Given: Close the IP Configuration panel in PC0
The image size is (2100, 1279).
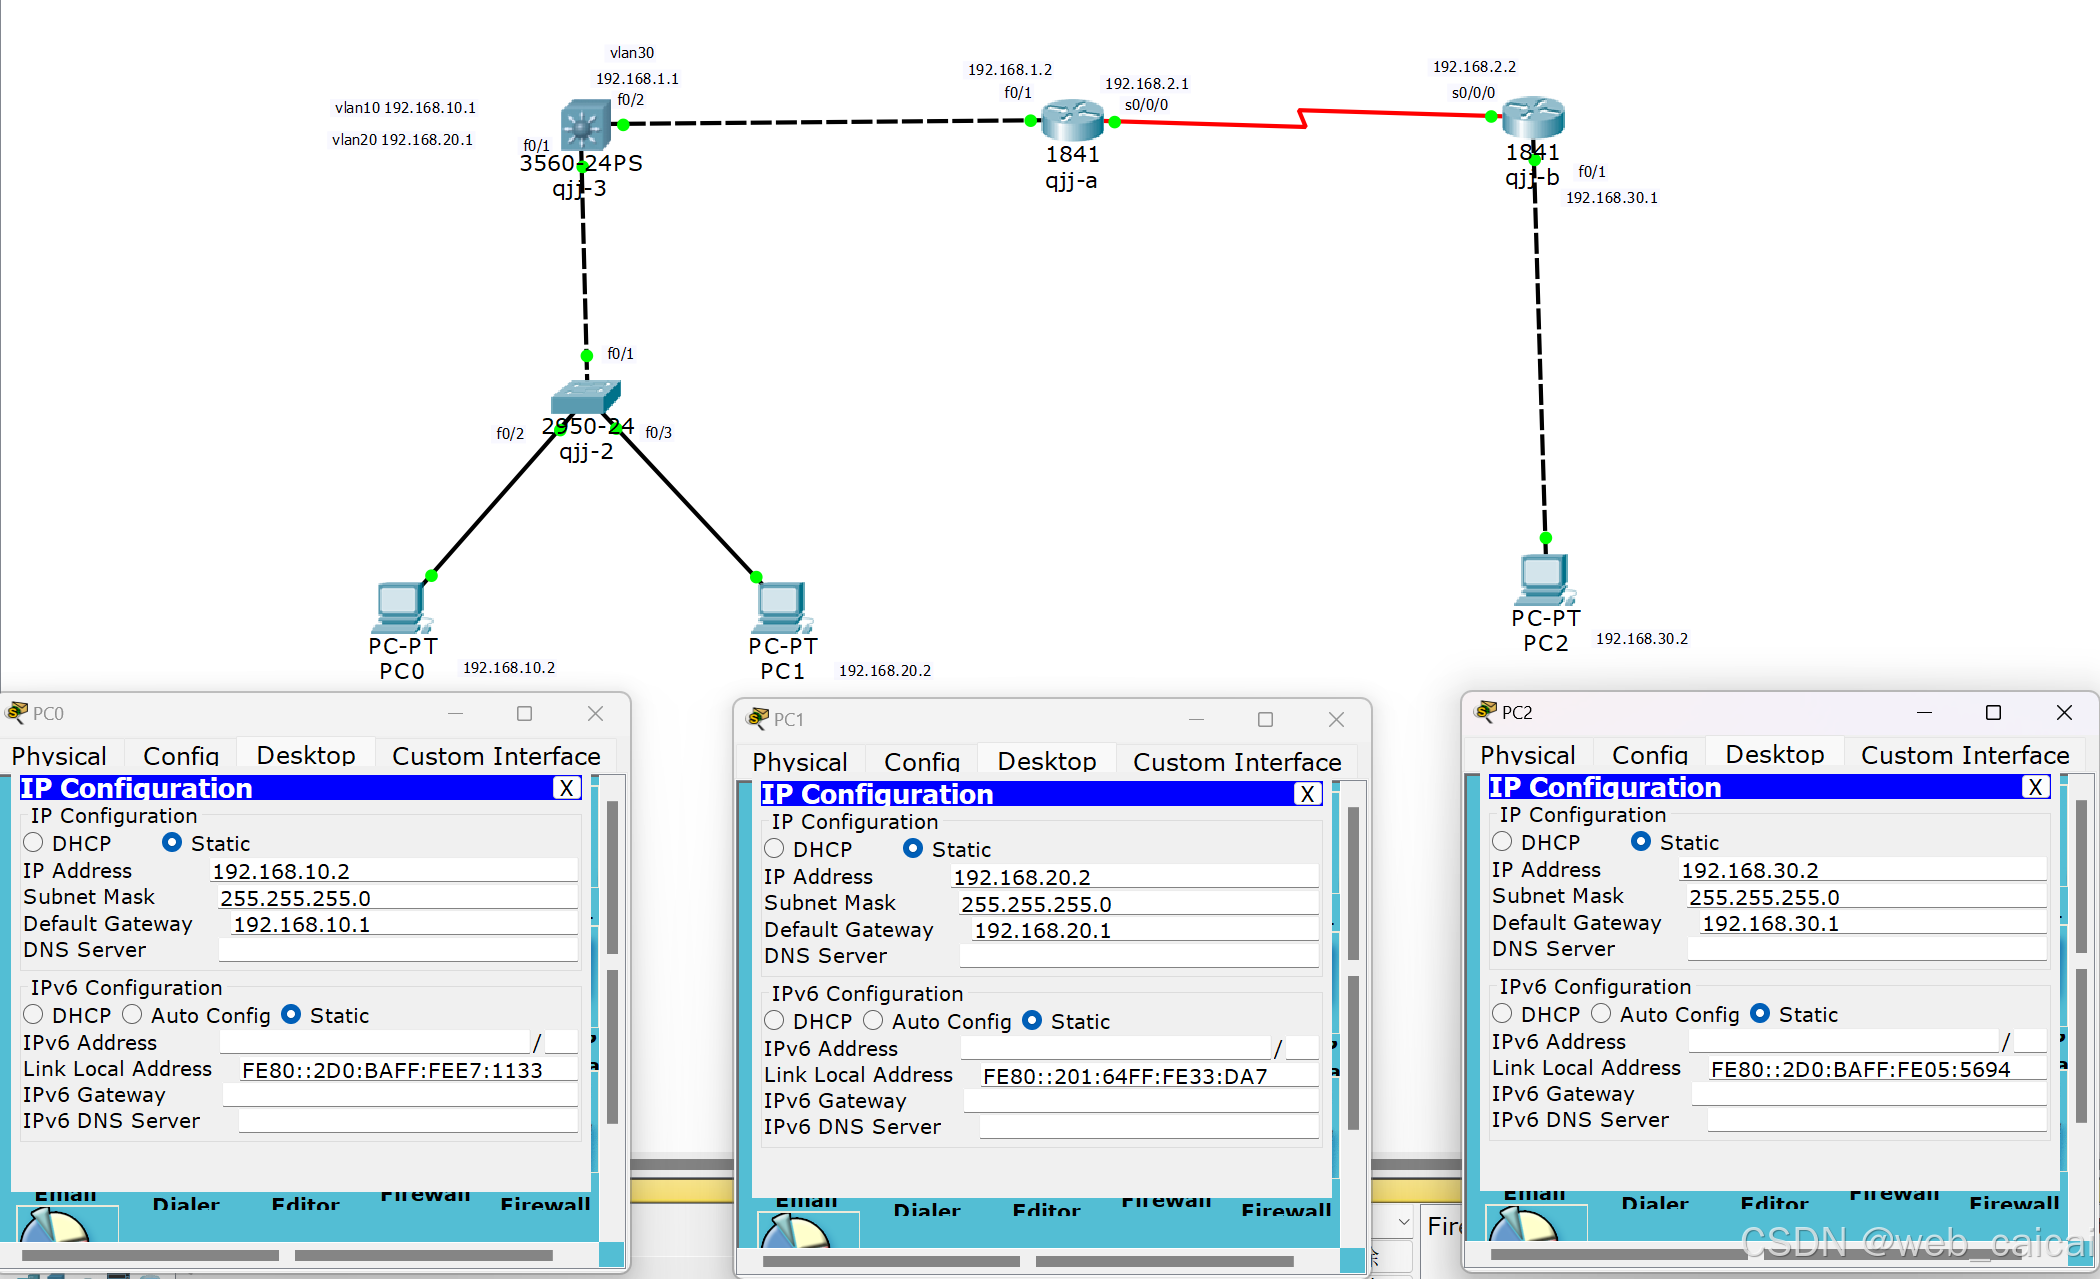Looking at the screenshot, I should [566, 788].
